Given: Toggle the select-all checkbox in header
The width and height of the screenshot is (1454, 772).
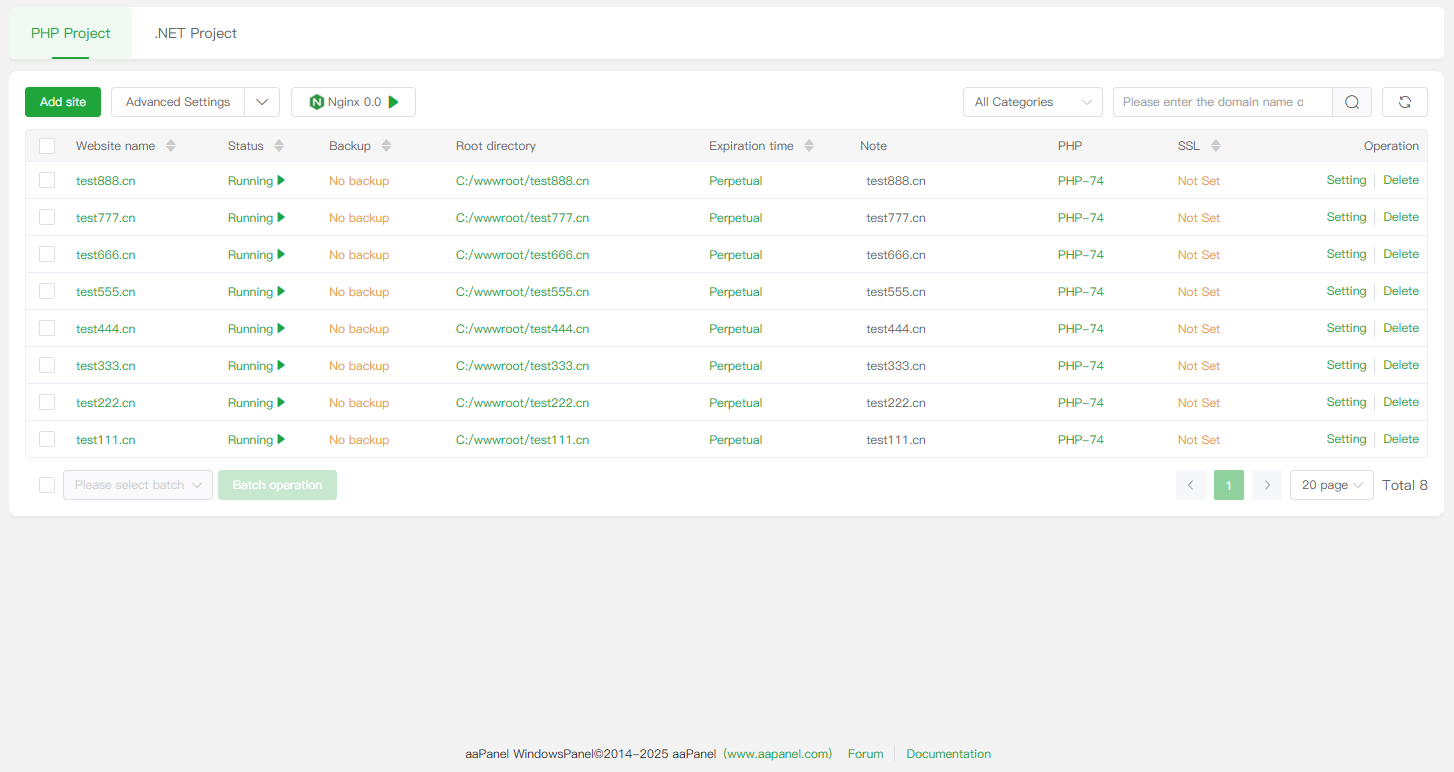Looking at the screenshot, I should coord(47,146).
